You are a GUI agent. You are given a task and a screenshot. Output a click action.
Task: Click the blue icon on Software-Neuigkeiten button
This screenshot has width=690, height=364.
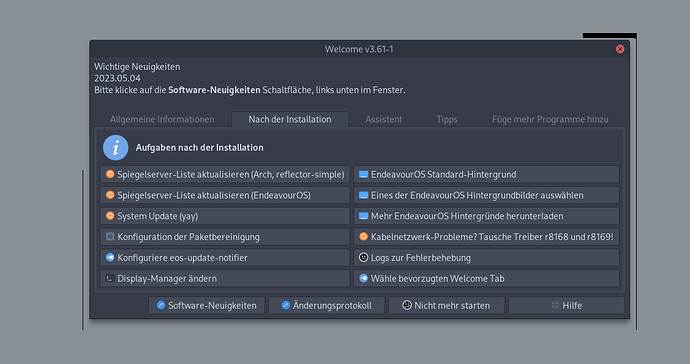[161, 305]
